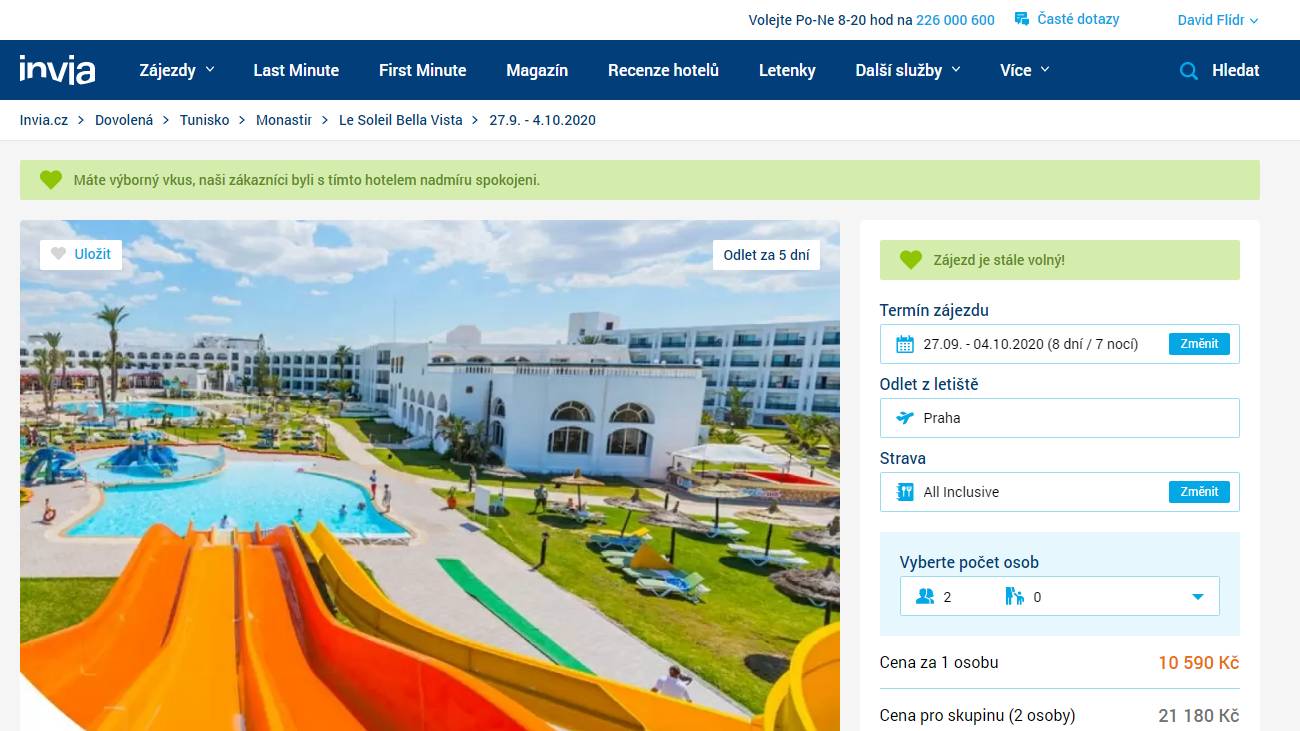Go to Recenze hotelů
1300x731 pixels.
[663, 70]
